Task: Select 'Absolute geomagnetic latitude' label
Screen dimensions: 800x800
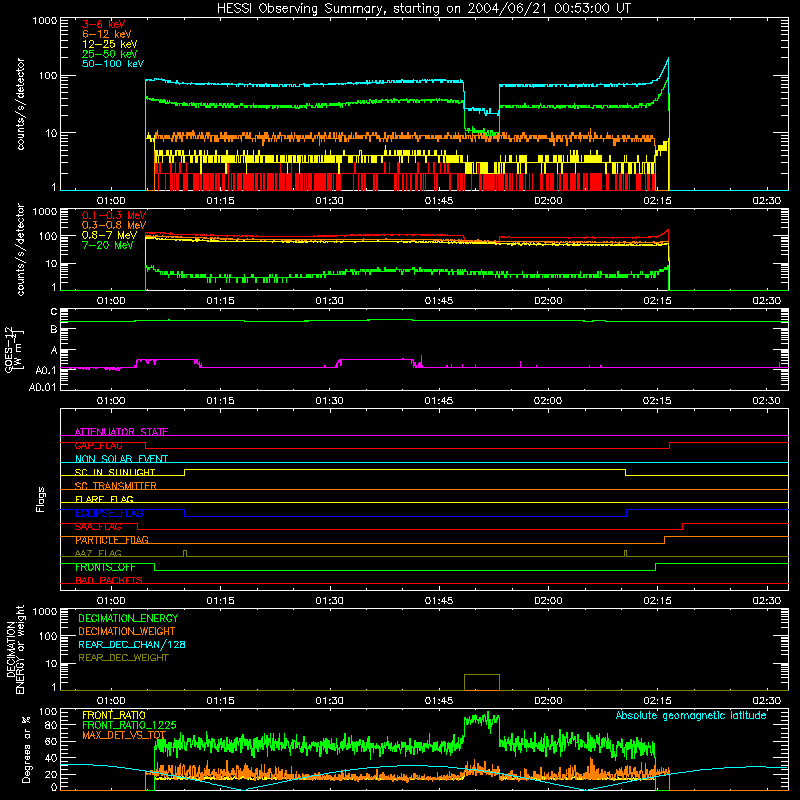Action: tap(691, 715)
